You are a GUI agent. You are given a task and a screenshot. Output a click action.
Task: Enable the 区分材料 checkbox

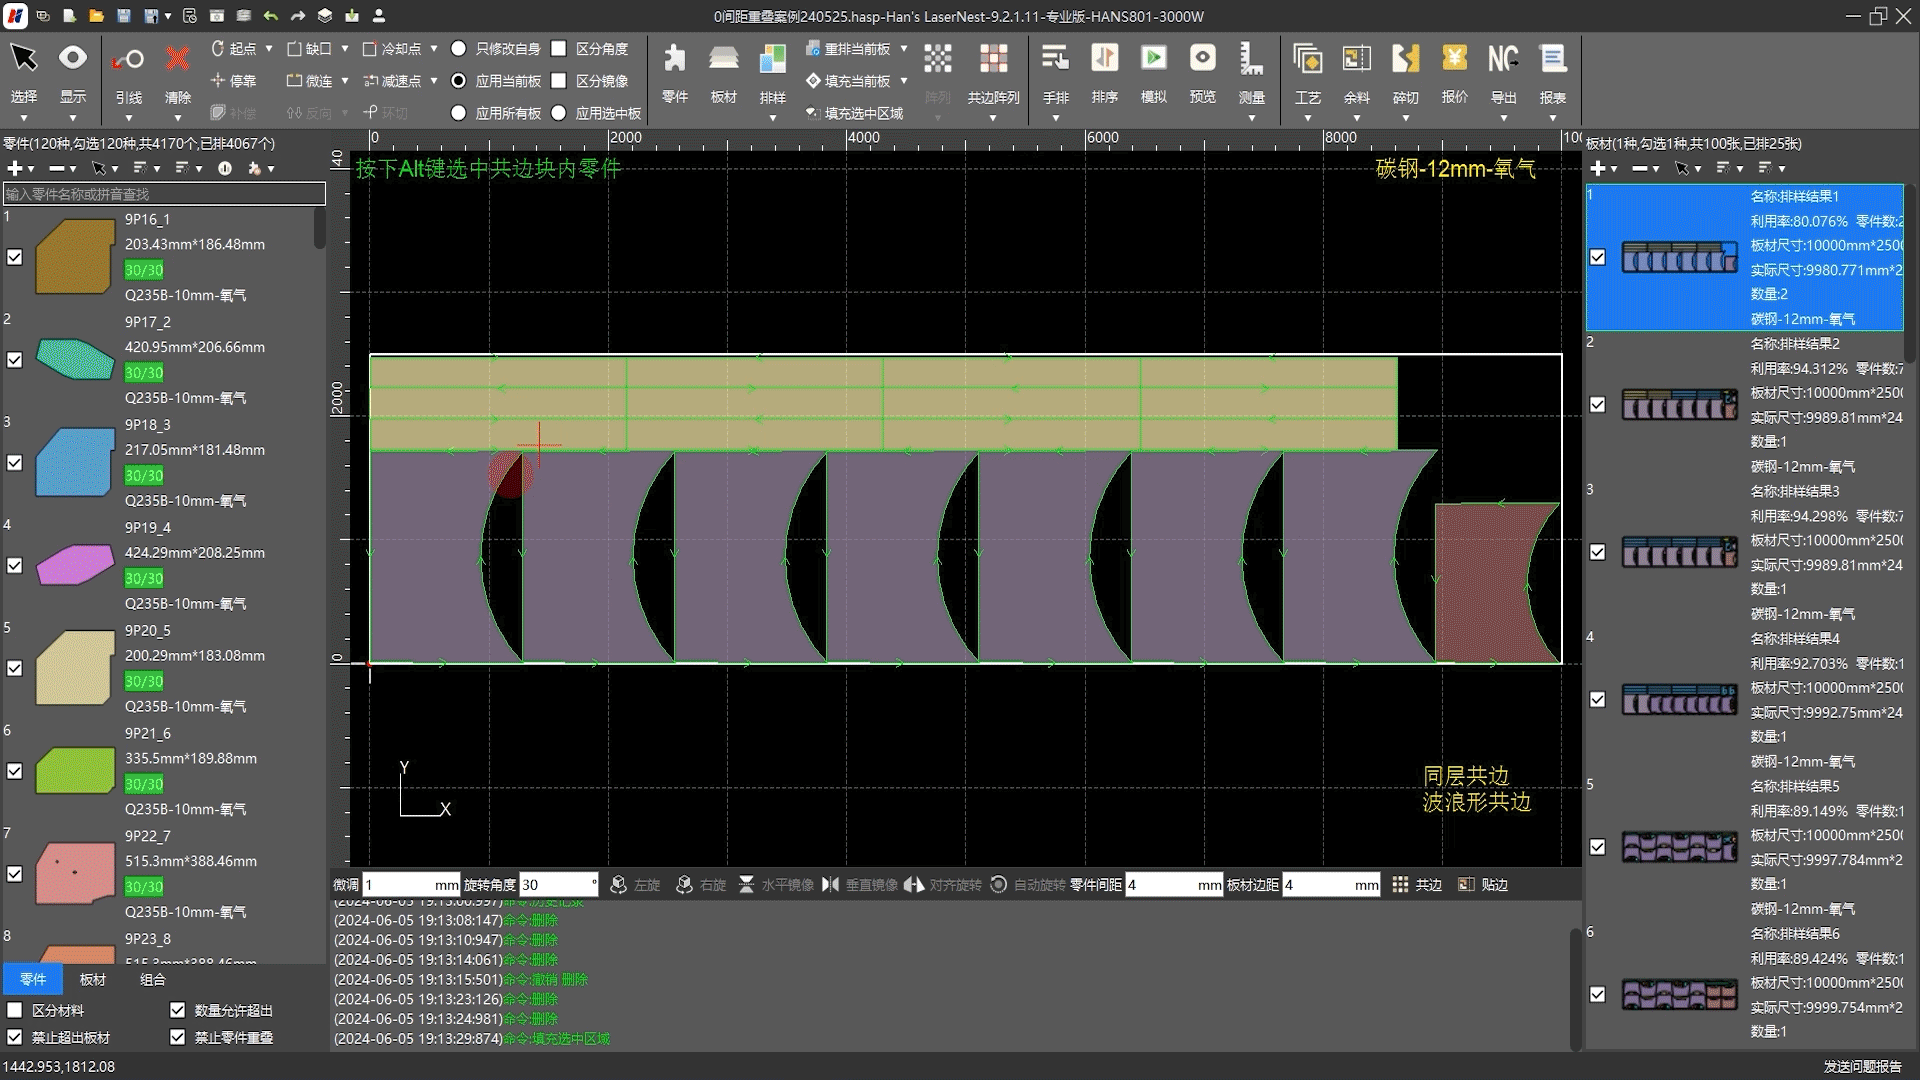pyautogui.click(x=15, y=1010)
